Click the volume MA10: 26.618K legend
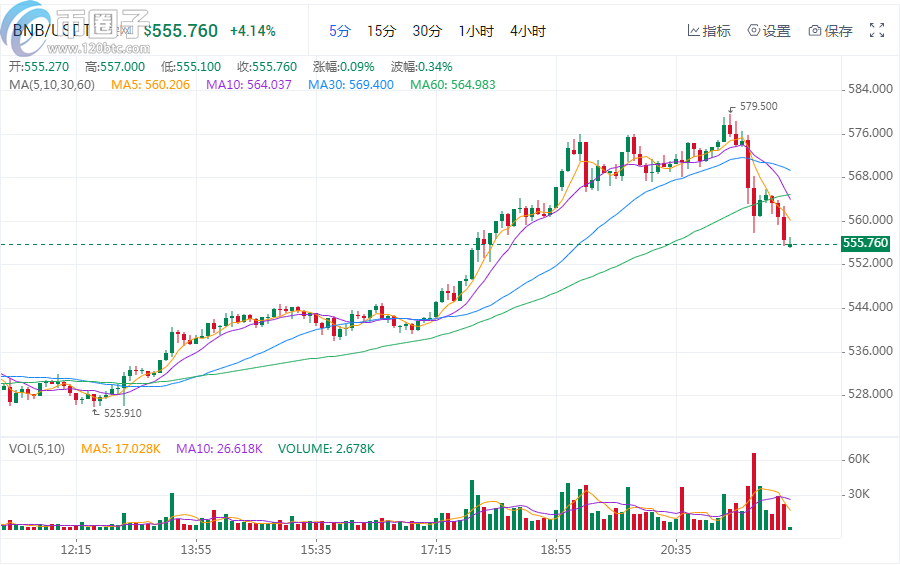The image size is (900, 565). click(219, 449)
